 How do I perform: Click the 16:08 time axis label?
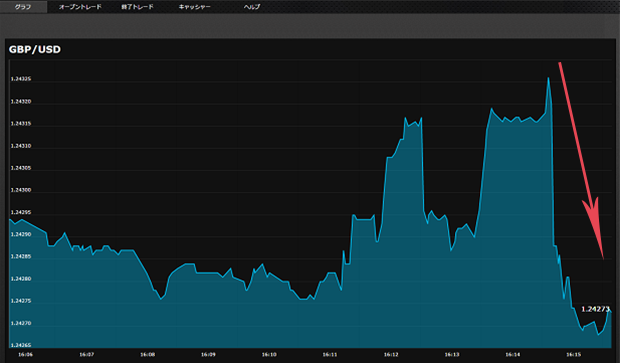[x=147, y=355]
